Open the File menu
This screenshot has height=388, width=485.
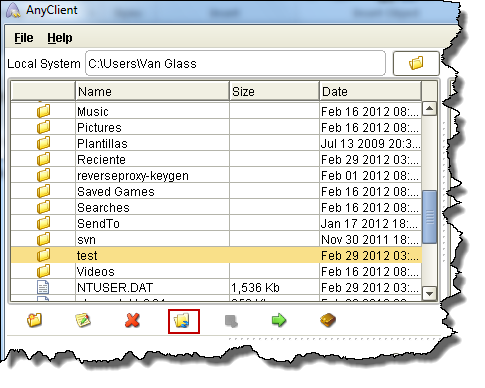24,38
